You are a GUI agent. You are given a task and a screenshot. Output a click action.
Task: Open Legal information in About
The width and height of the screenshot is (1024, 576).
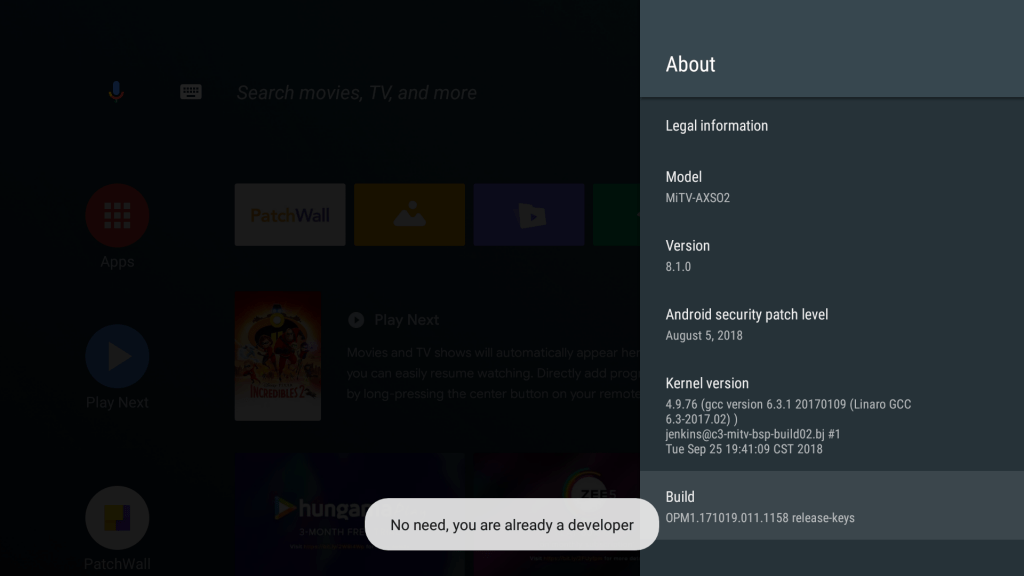[832, 126]
